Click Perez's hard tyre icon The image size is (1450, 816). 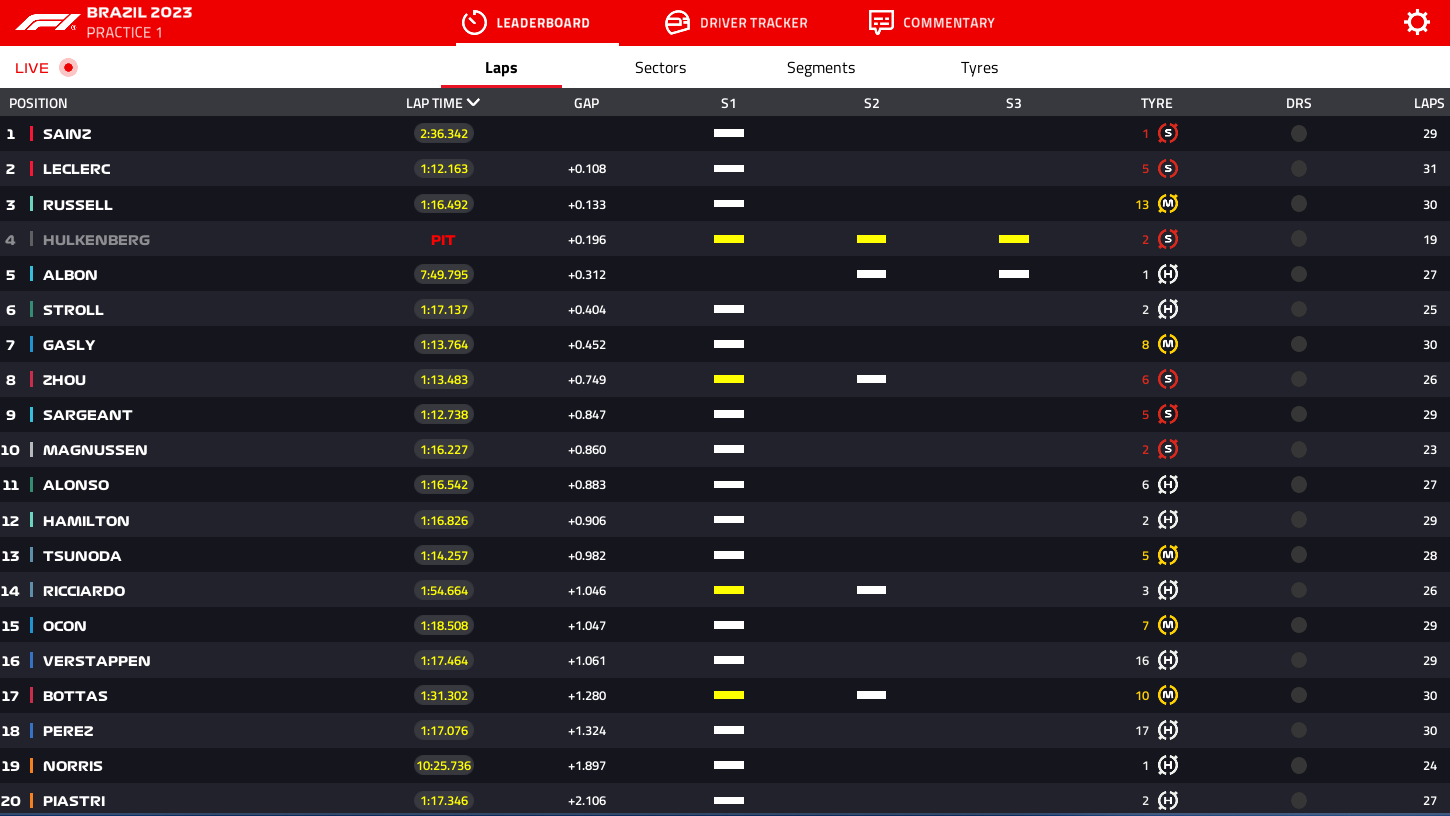(x=1167, y=730)
